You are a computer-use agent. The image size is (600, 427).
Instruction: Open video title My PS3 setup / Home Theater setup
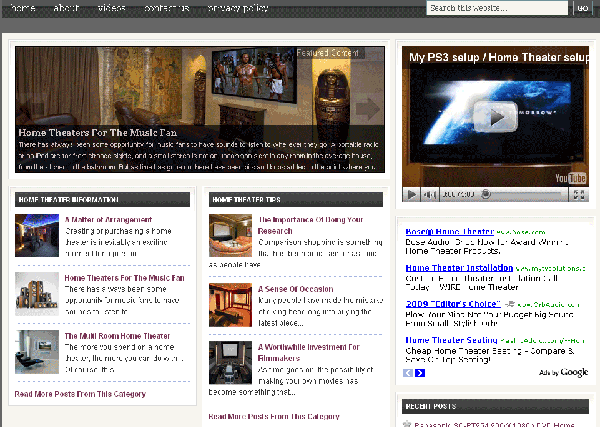[499, 57]
